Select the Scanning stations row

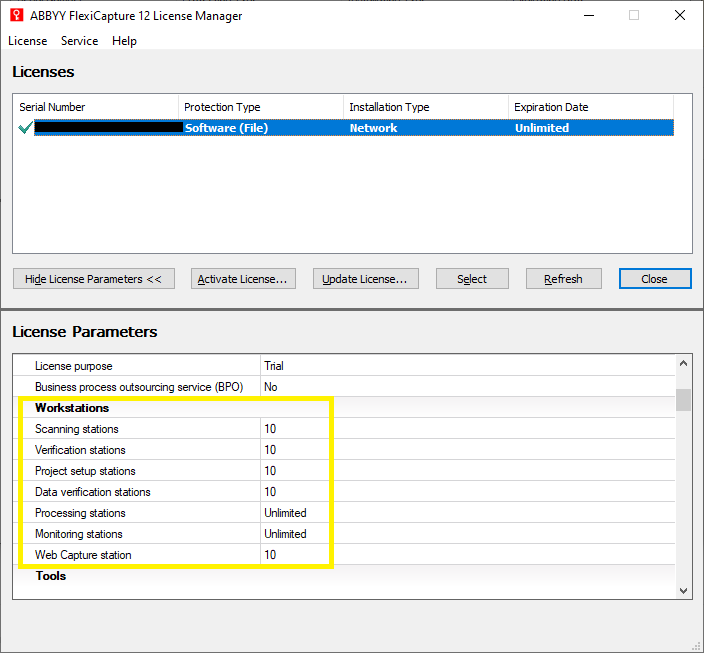[344, 429]
